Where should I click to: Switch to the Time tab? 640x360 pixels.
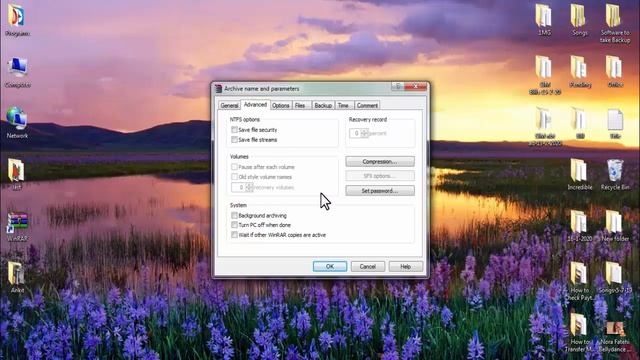pos(344,105)
